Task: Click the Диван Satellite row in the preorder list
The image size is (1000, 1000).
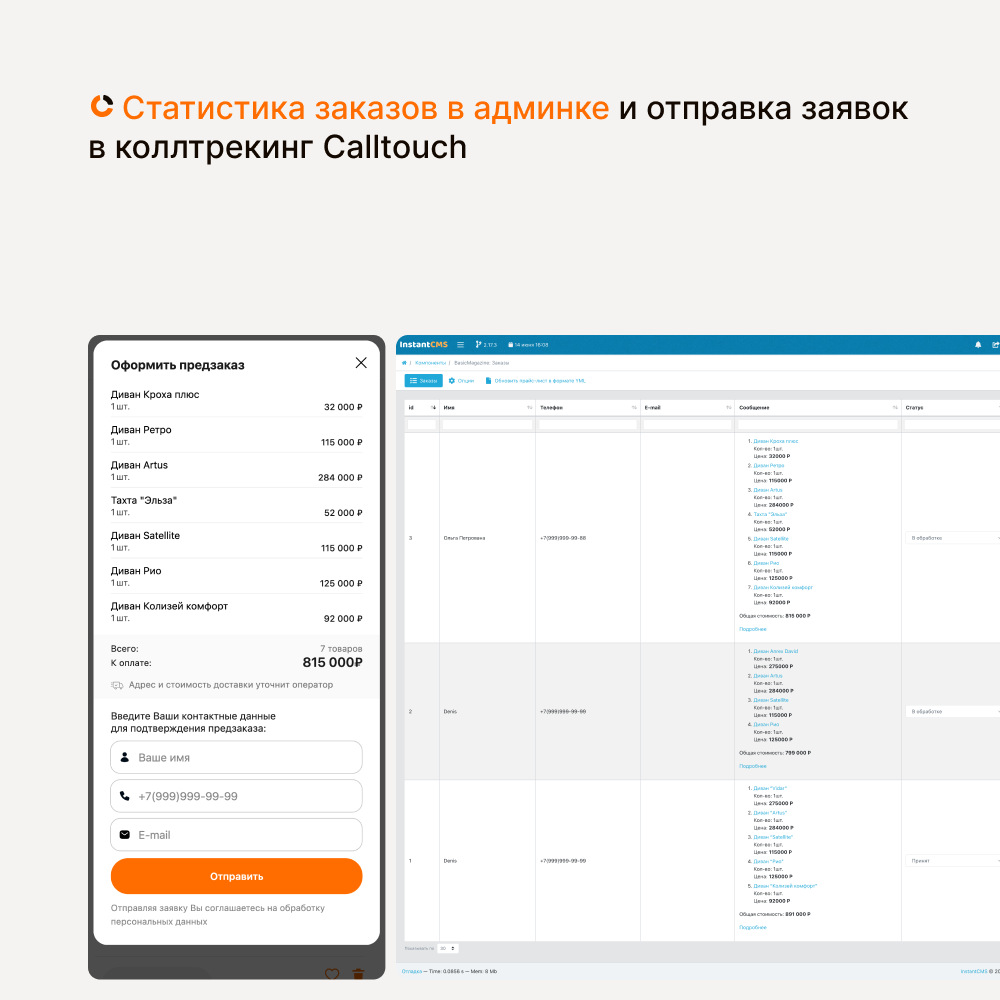Action: tap(237, 541)
